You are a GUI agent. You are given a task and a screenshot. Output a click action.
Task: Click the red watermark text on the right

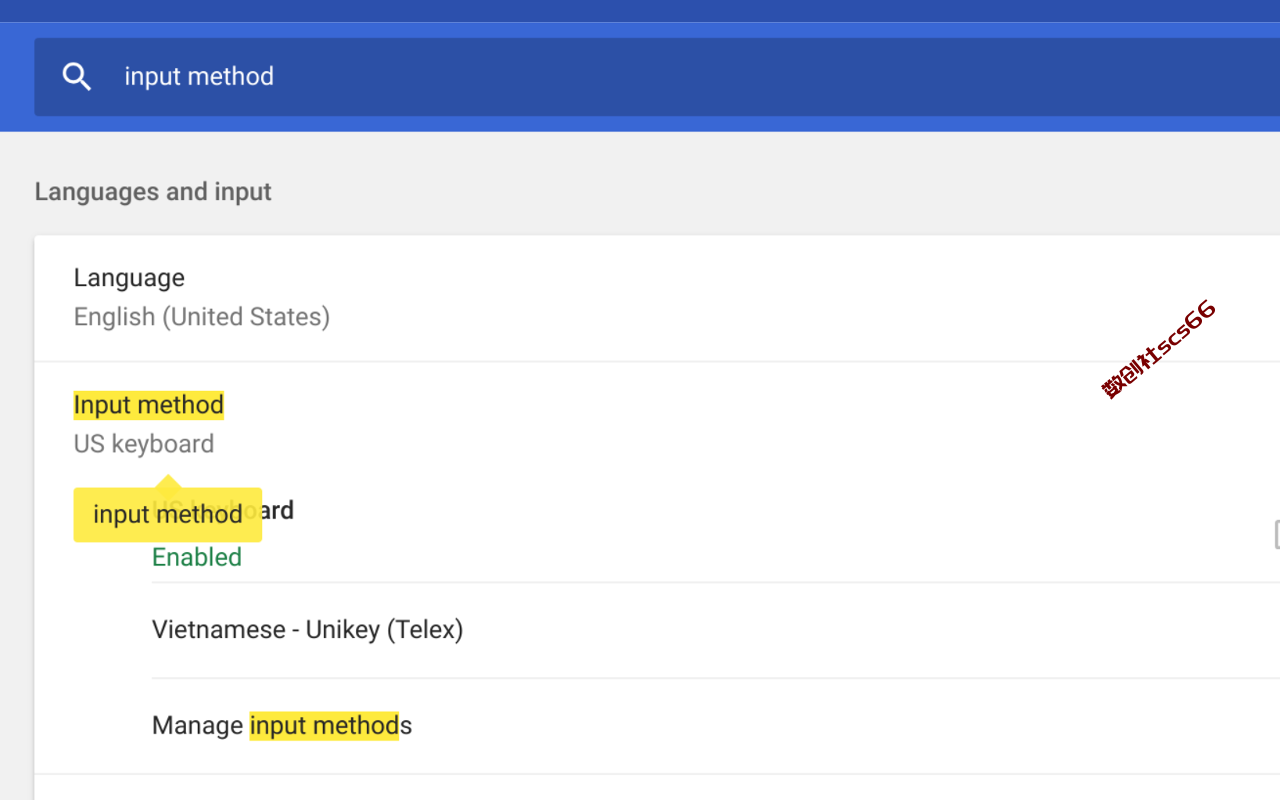(x=1159, y=349)
